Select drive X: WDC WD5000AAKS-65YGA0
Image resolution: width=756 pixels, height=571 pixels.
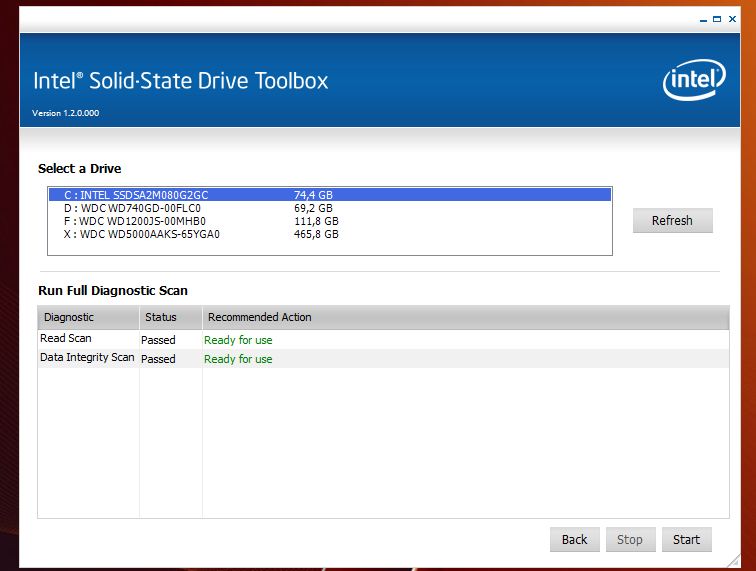click(330, 234)
